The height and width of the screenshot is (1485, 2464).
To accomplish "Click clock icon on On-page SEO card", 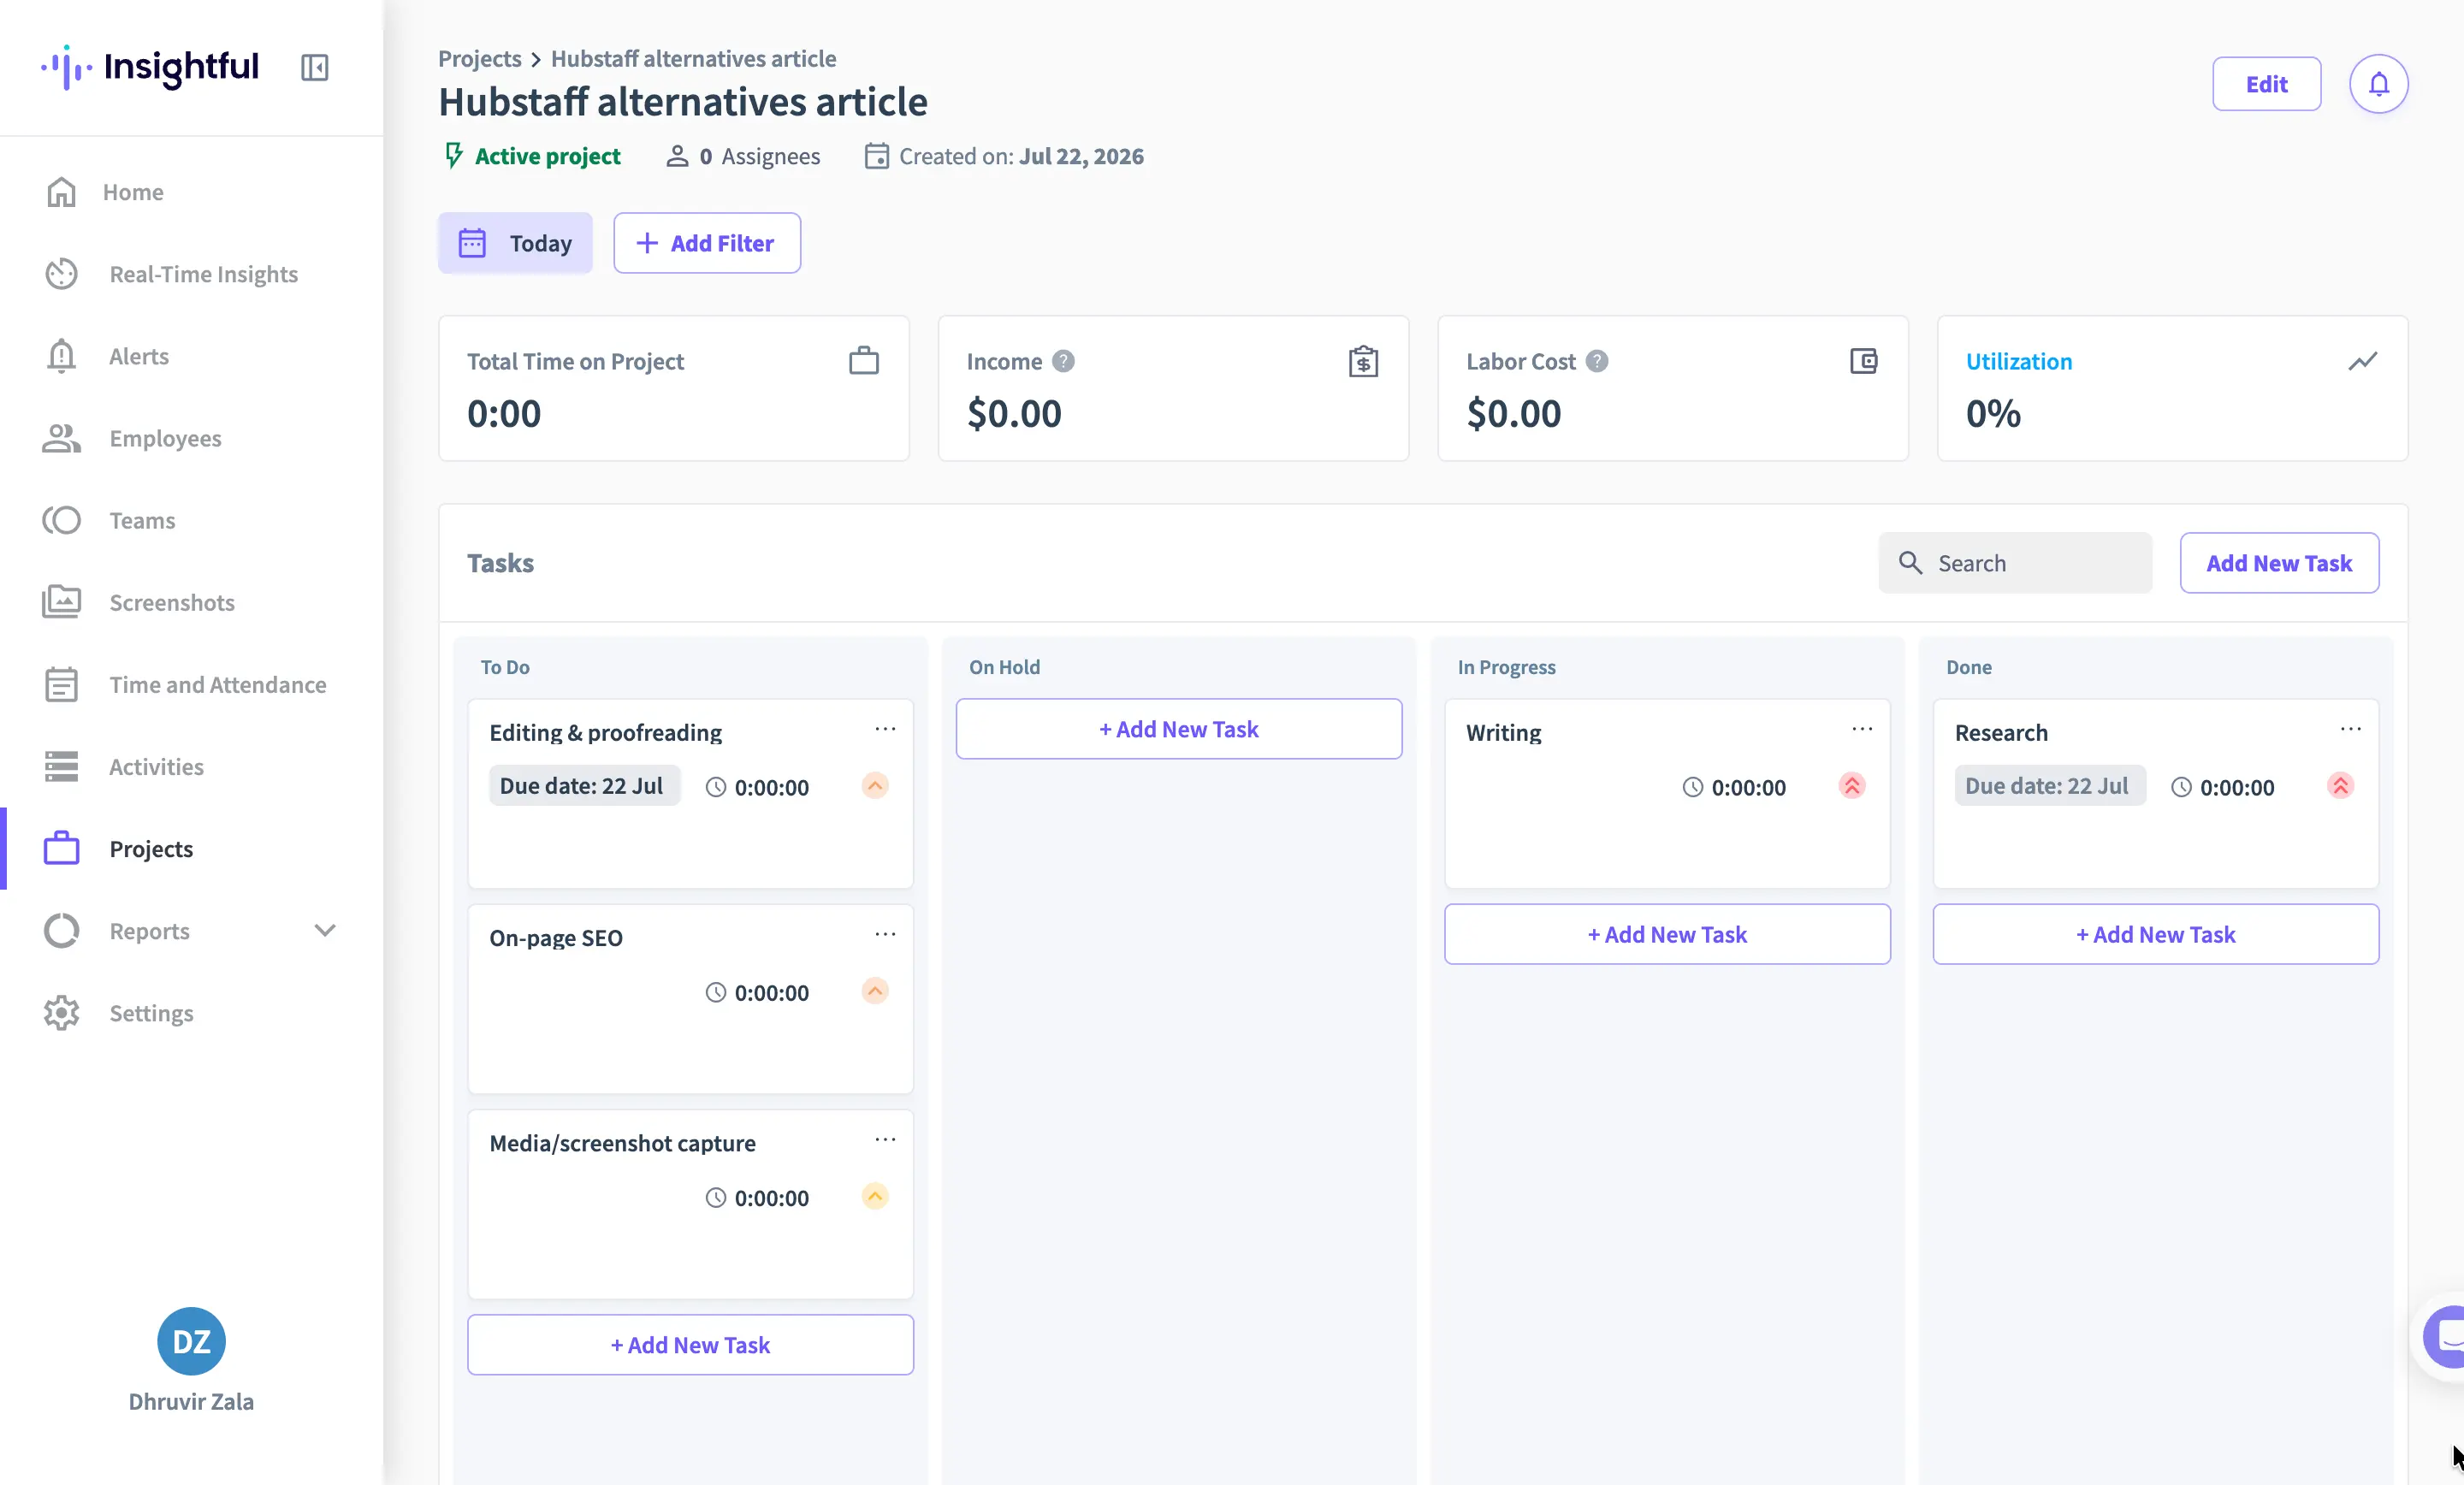I will tap(715, 993).
